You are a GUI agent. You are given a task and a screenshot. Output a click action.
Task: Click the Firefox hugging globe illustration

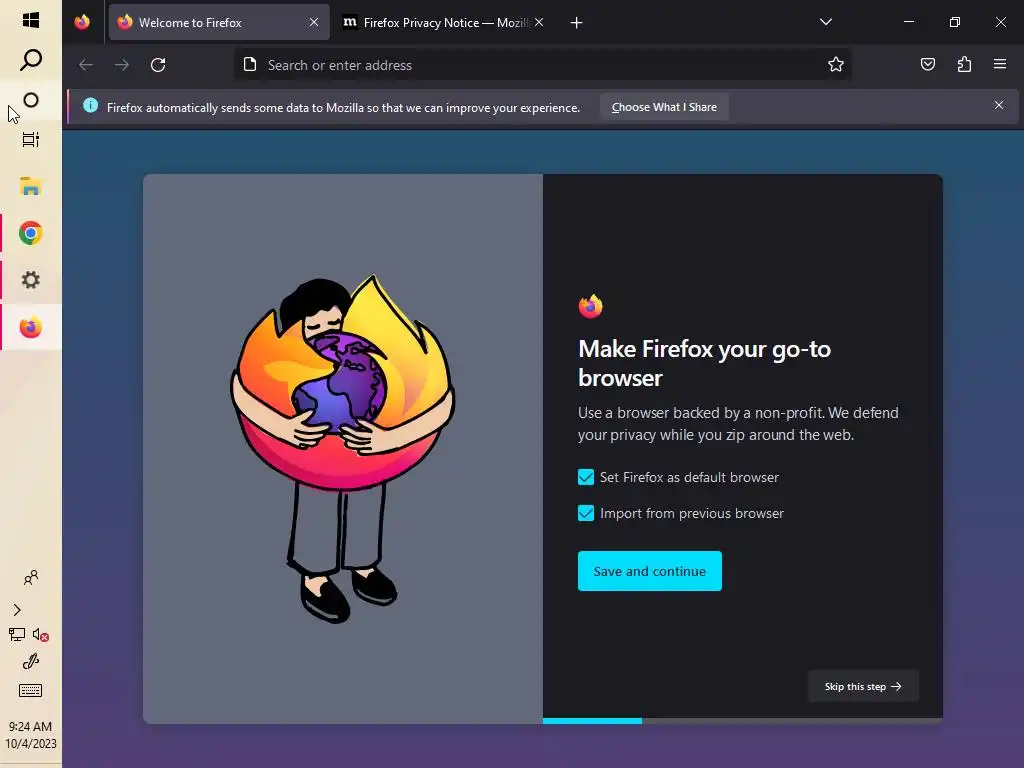pyautogui.click(x=343, y=449)
